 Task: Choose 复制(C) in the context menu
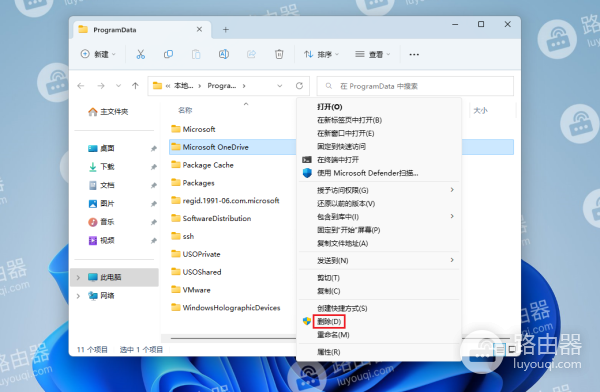[x=379, y=291]
